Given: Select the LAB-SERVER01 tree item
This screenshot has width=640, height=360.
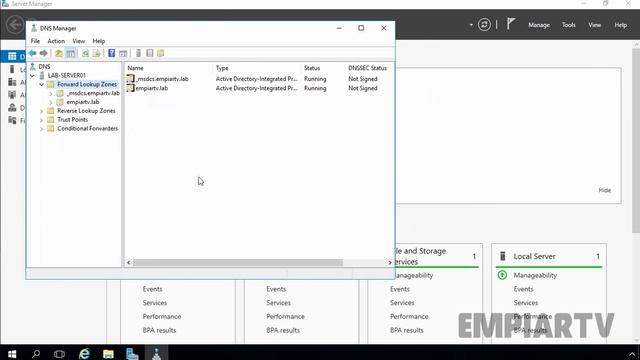Looking at the screenshot, I should [67, 76].
